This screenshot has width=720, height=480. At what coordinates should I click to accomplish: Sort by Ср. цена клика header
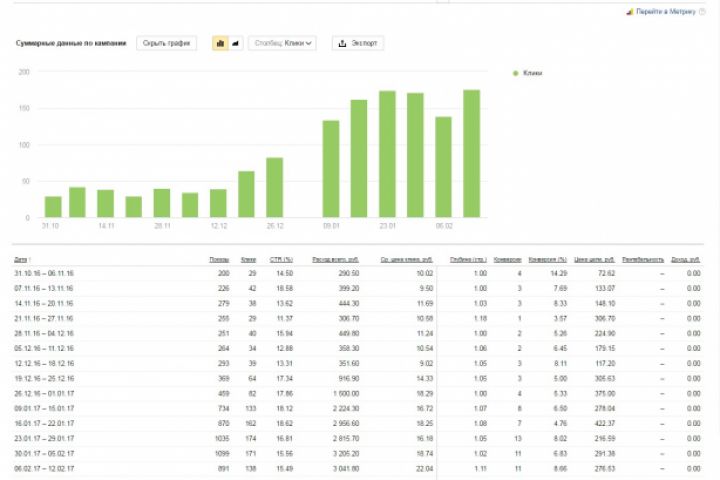tap(407, 260)
